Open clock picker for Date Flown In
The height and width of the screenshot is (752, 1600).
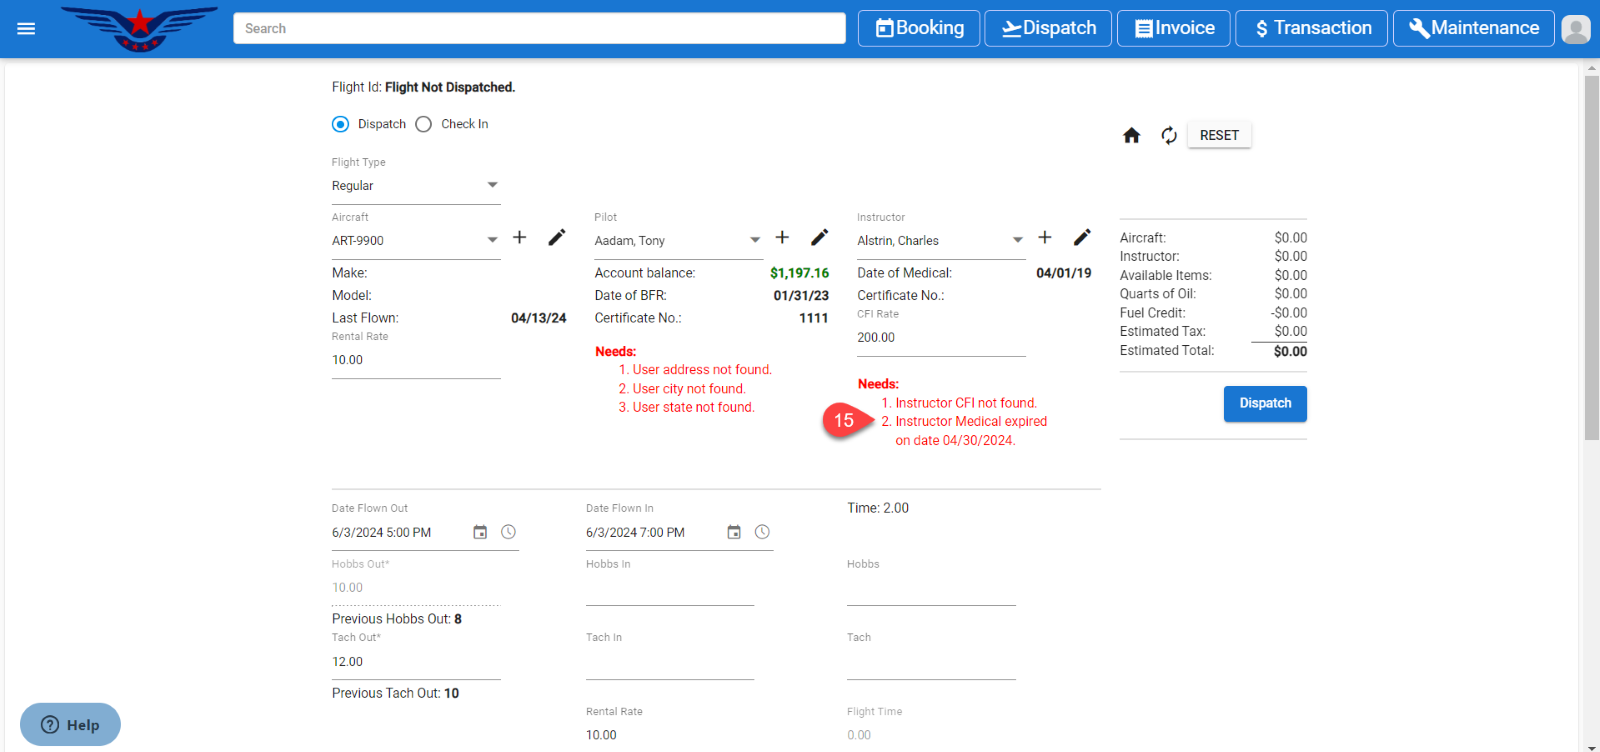click(x=762, y=532)
